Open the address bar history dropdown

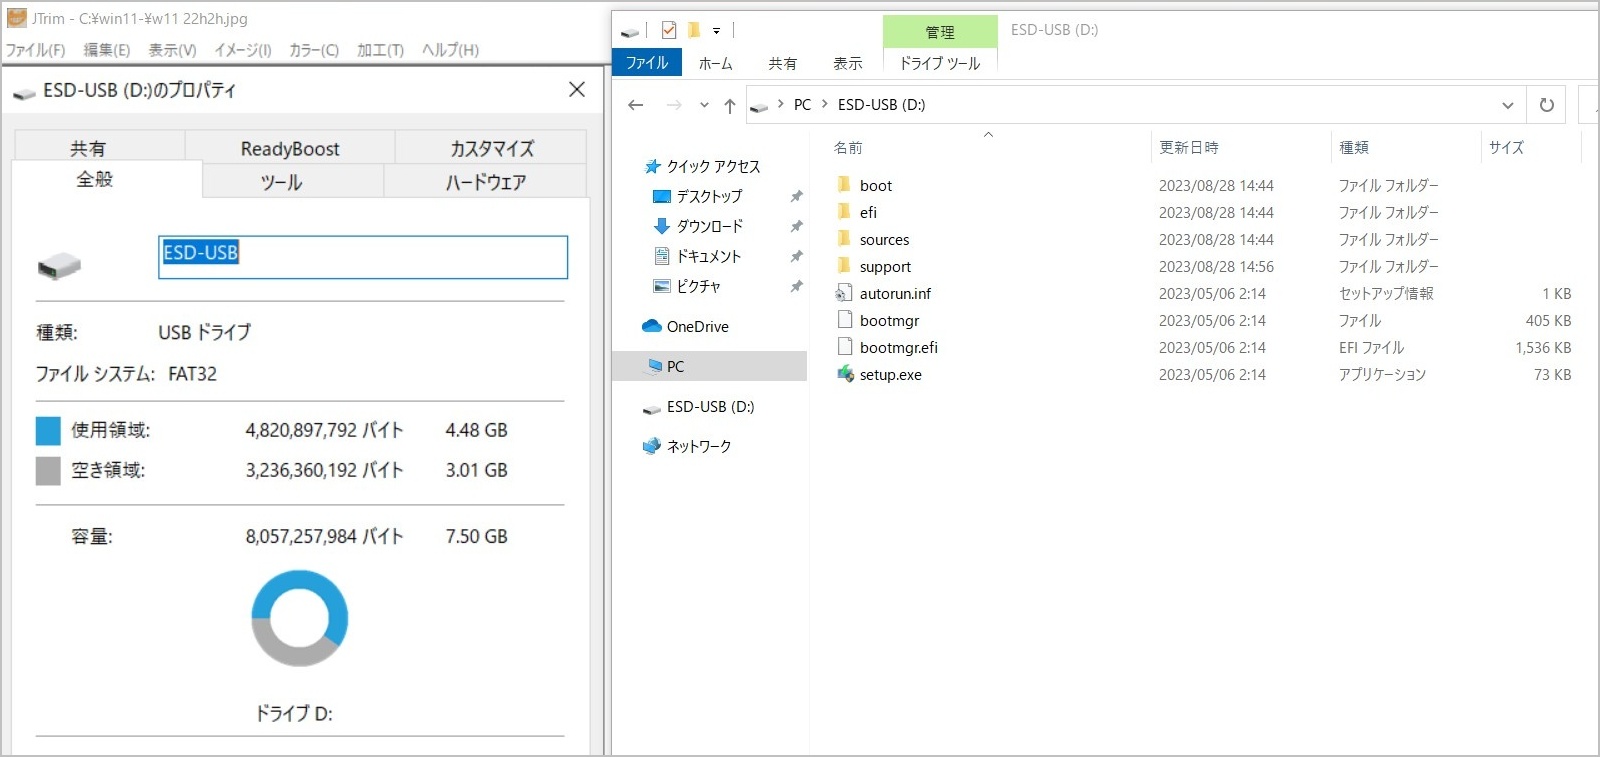click(1507, 105)
